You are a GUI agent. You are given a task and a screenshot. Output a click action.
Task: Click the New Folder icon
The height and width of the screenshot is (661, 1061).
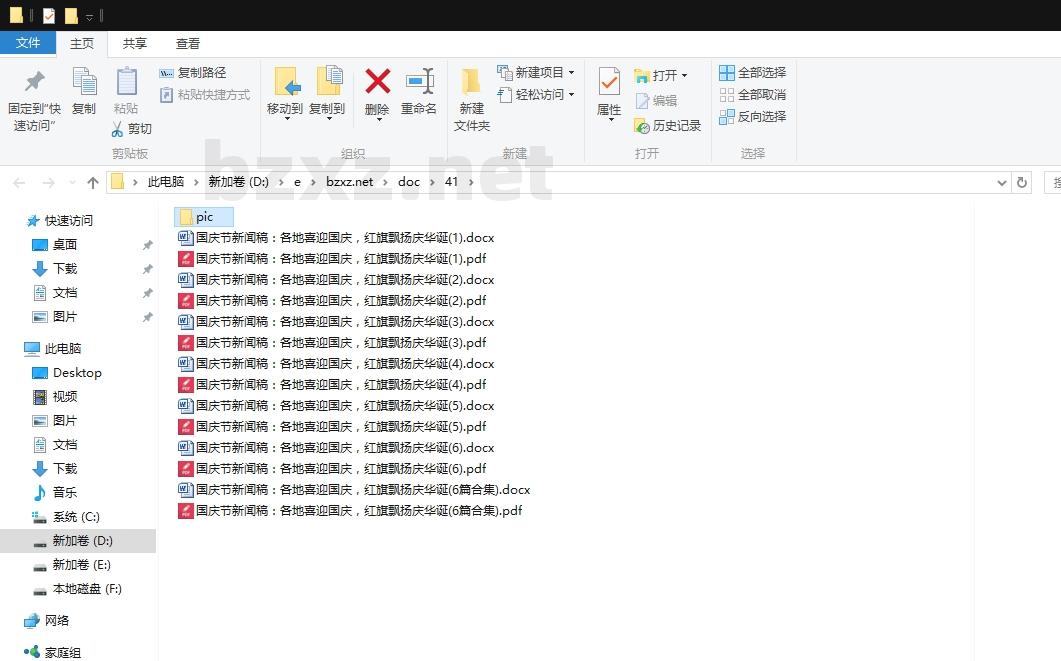click(x=471, y=82)
